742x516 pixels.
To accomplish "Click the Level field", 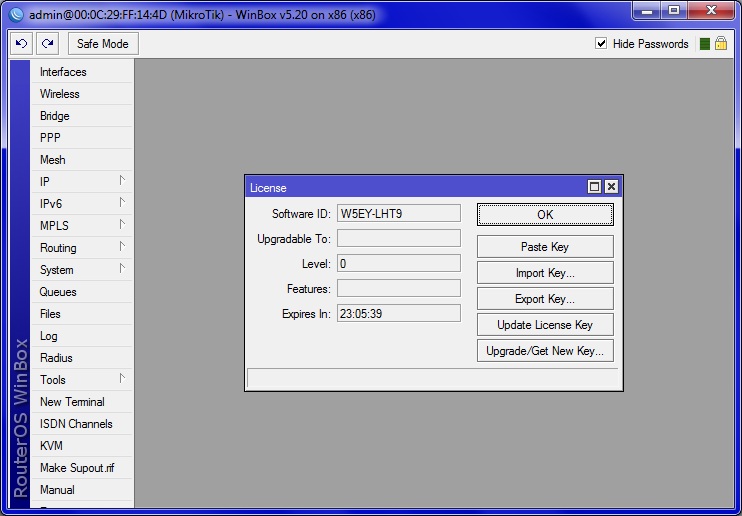I will 398,263.
